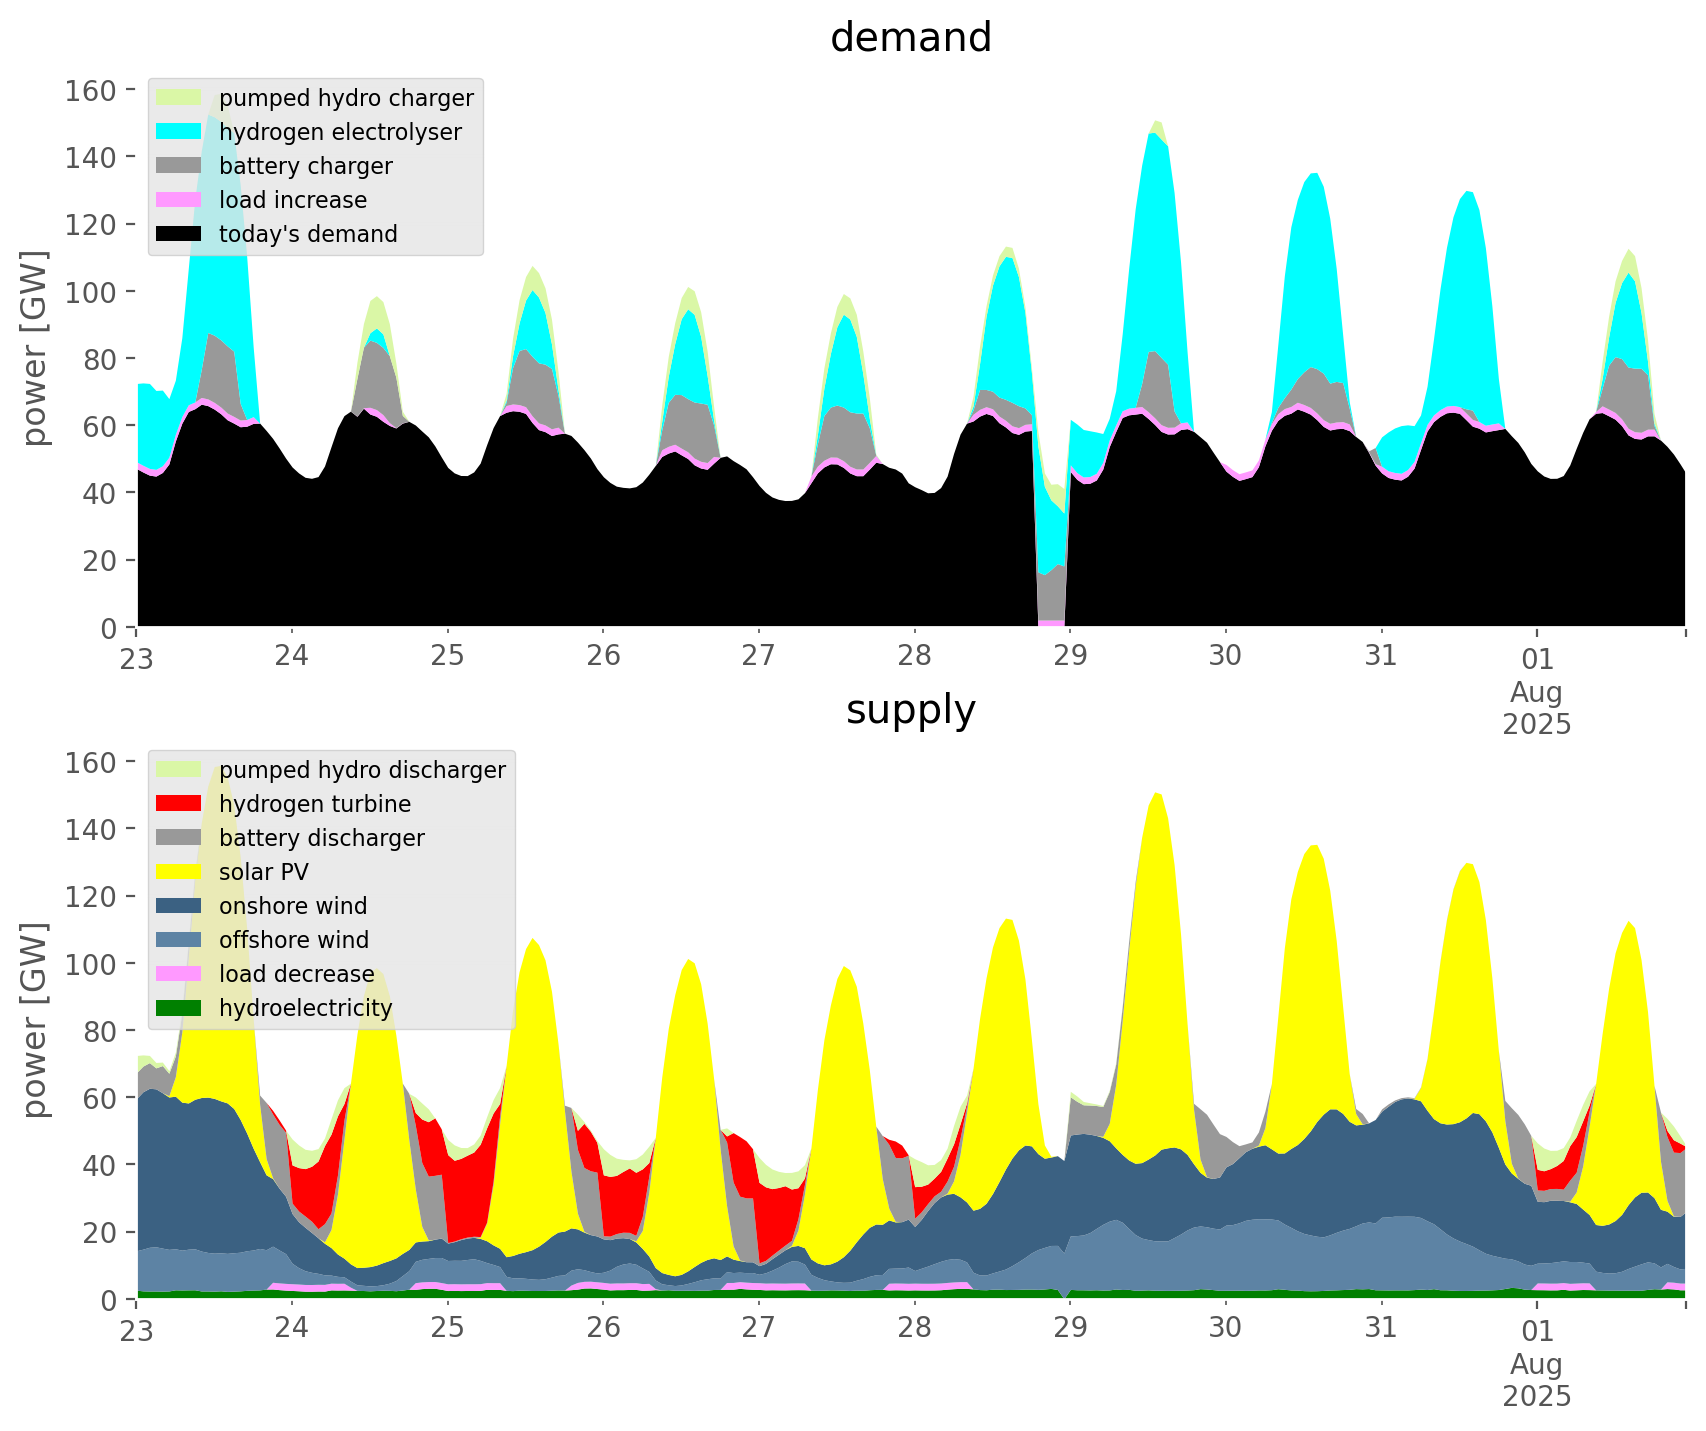
Task: Select the battery discharger legend label
Action: (x=321, y=838)
